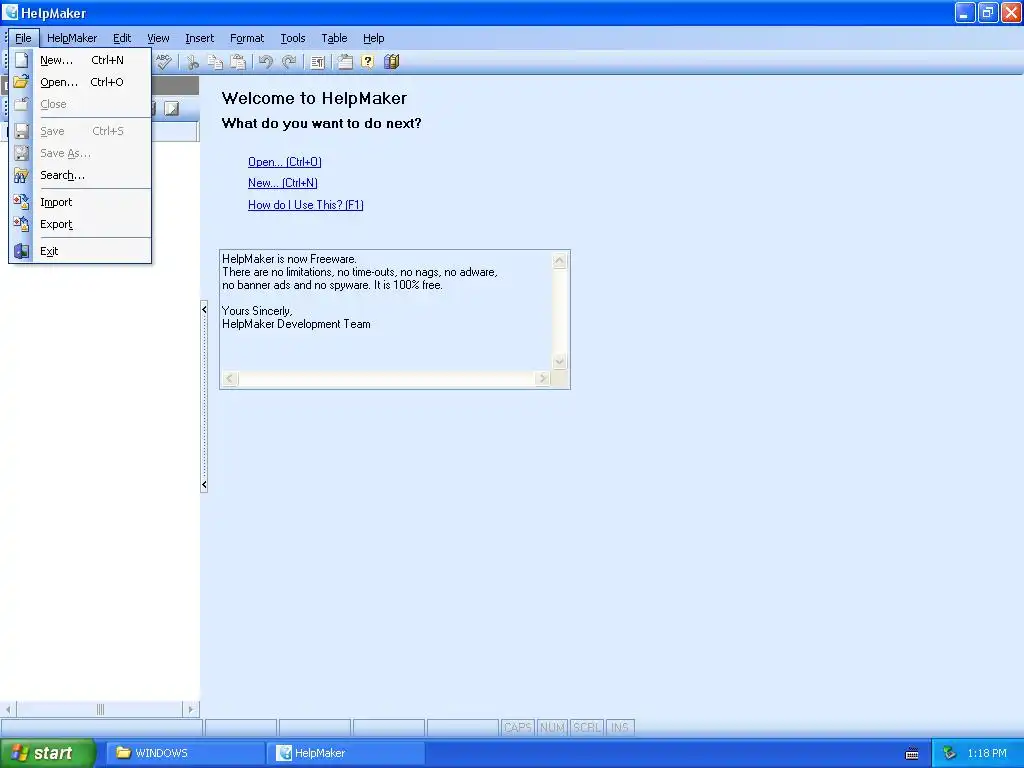Image resolution: width=1024 pixels, height=768 pixels.
Task: Click the notepad icon left of help icon
Action: (x=345, y=62)
